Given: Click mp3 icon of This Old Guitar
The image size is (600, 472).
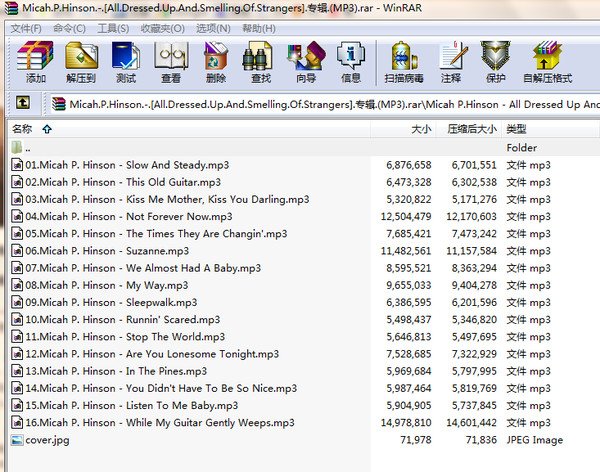Looking at the screenshot, I should tap(17, 182).
